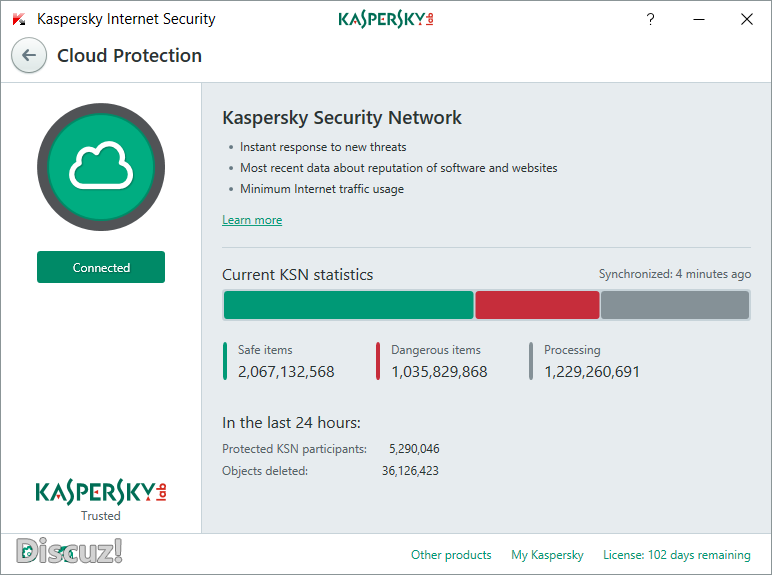The image size is (772, 575).
Task: Click the gray processing bar segment
Action: coord(675,305)
